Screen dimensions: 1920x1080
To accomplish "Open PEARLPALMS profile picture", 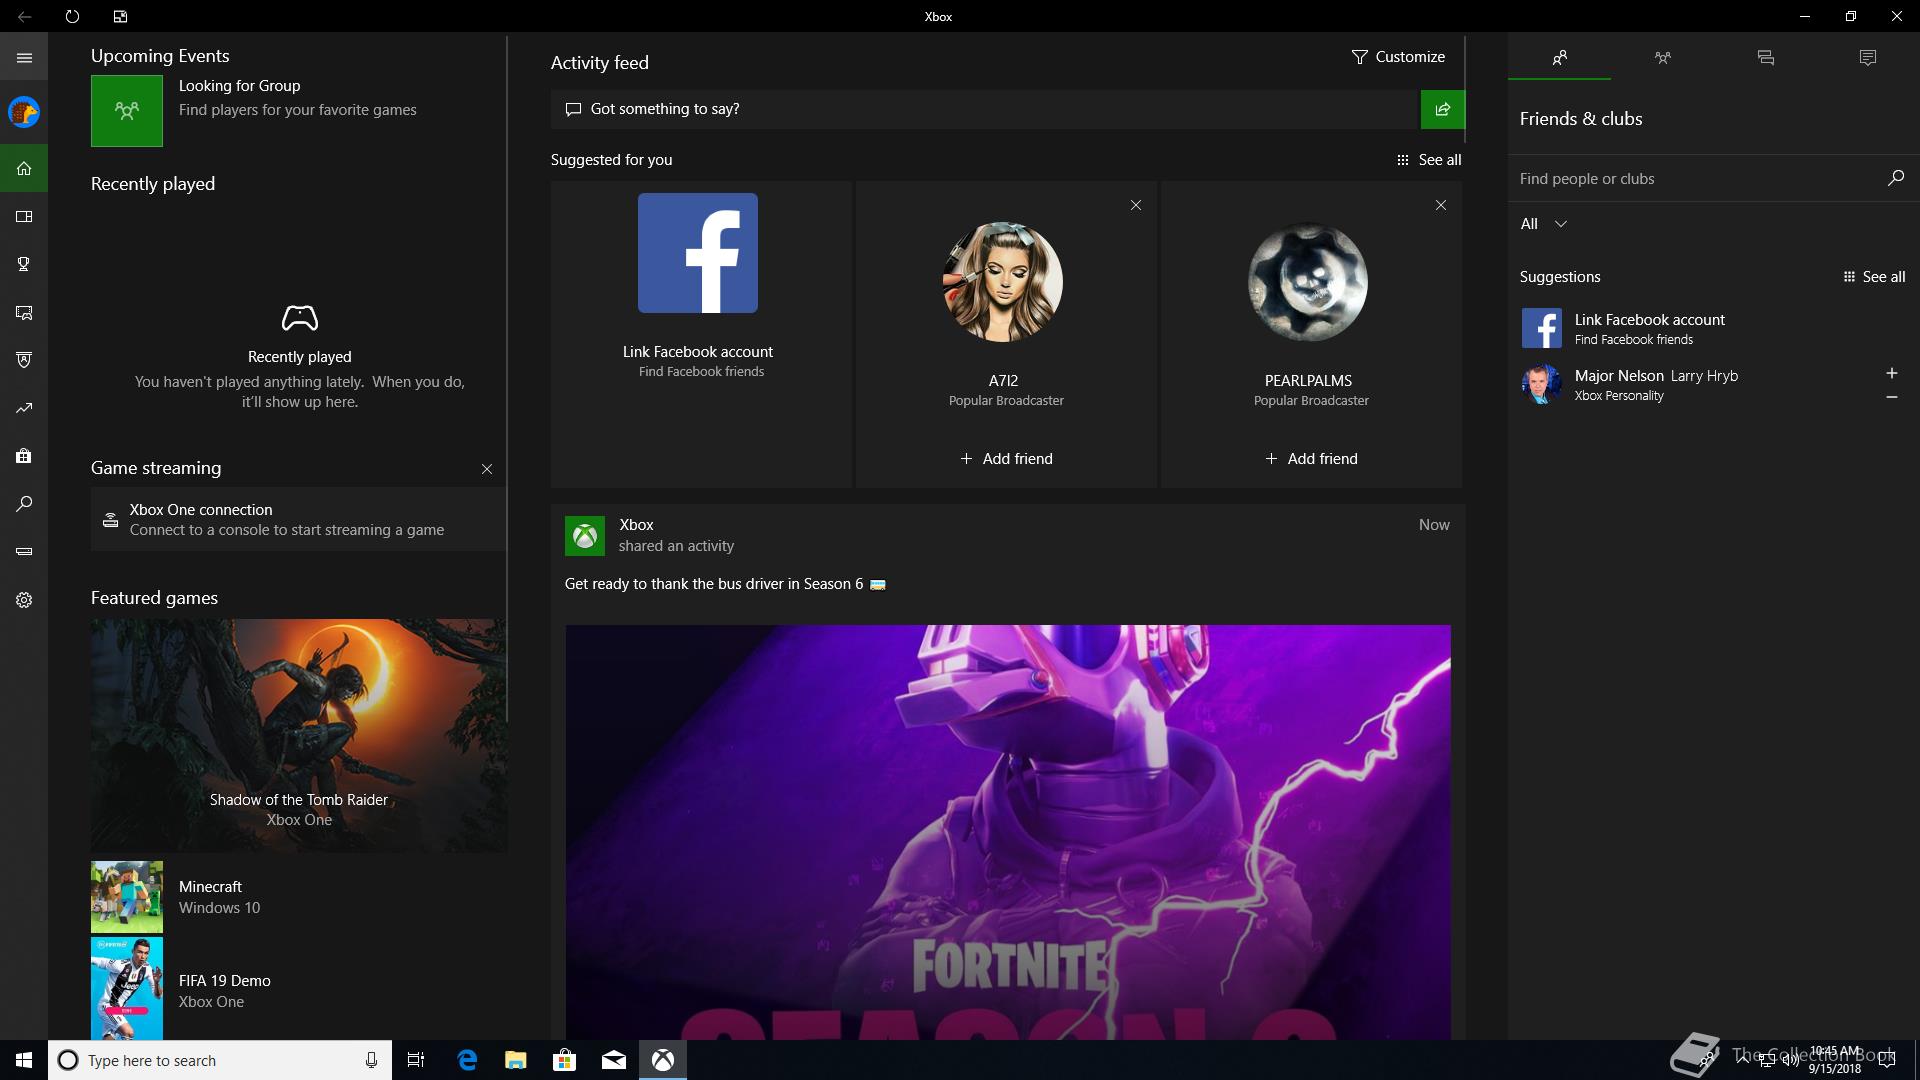I will pyautogui.click(x=1308, y=282).
